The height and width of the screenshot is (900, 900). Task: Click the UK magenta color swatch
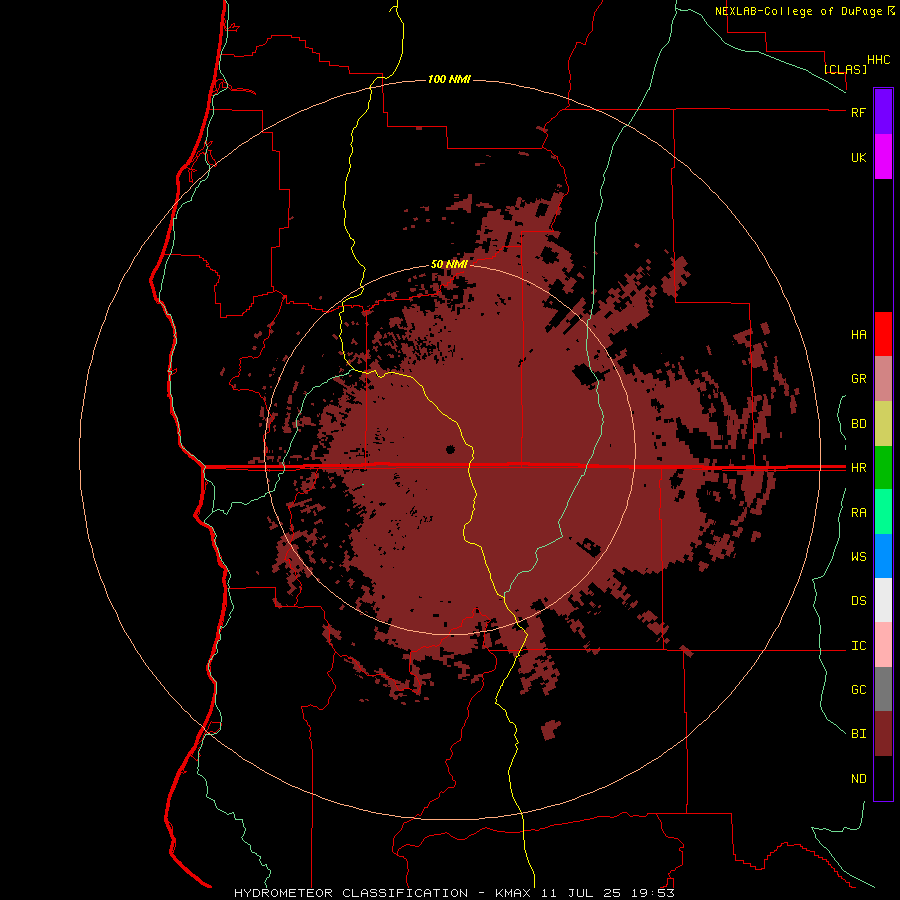[883, 157]
